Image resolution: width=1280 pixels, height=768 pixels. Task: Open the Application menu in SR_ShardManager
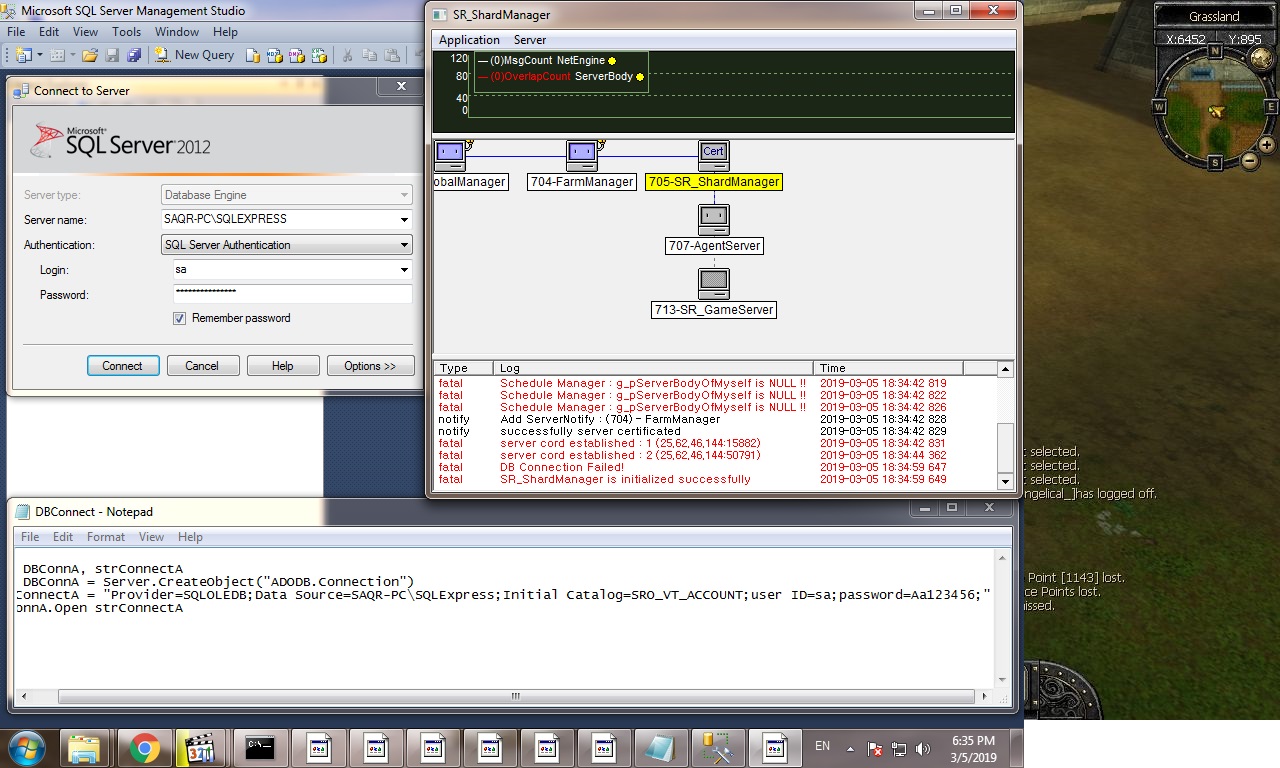(x=469, y=40)
